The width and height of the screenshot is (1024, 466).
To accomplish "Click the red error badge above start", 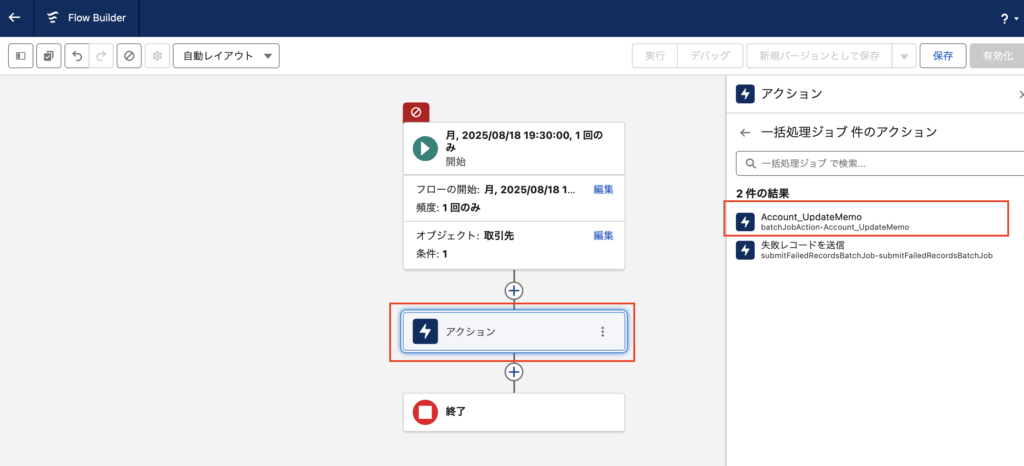I will [416, 112].
